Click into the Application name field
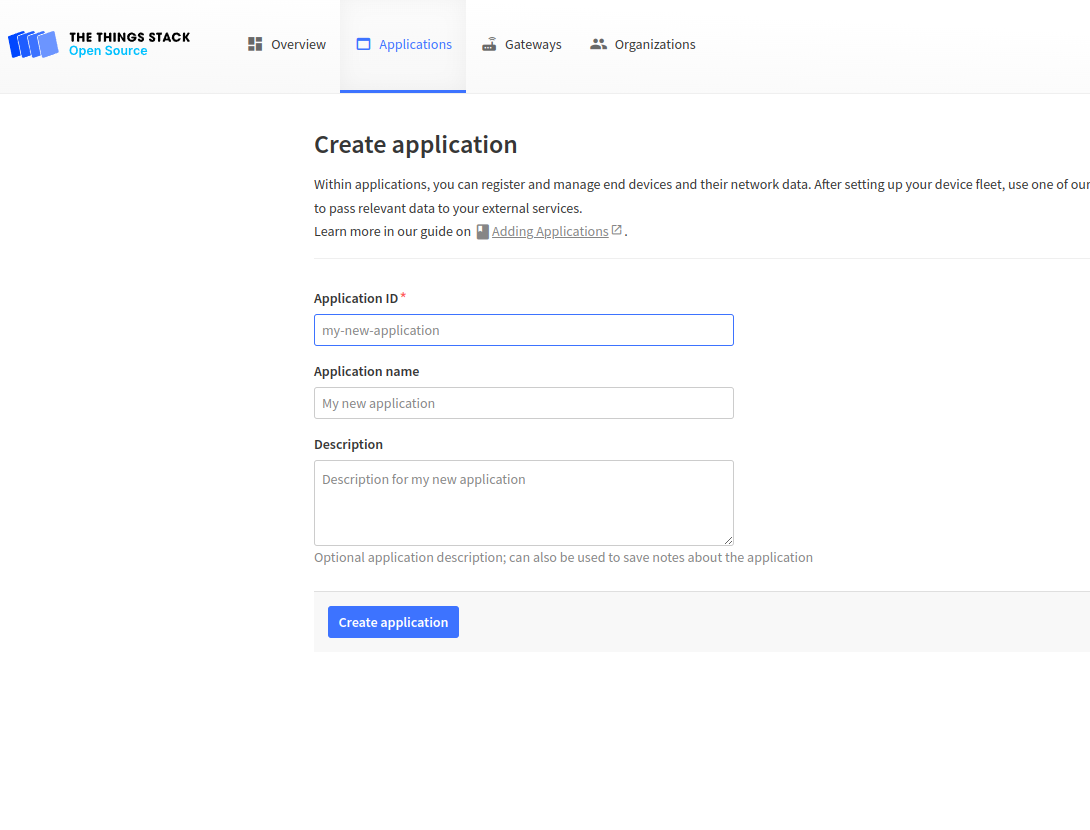This screenshot has height=830, width=1090. 523,403
